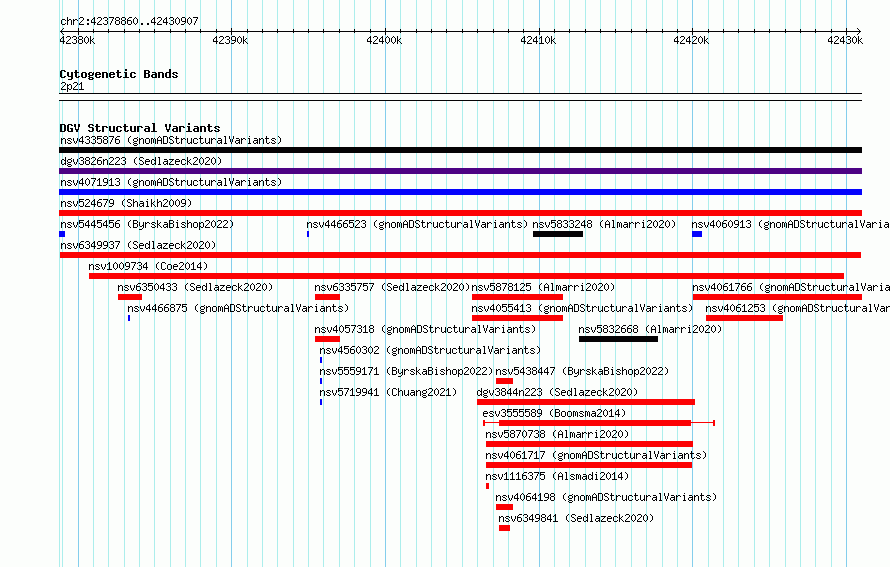
Task: Click the DGV Structural Variants track title
Action: tap(140, 128)
